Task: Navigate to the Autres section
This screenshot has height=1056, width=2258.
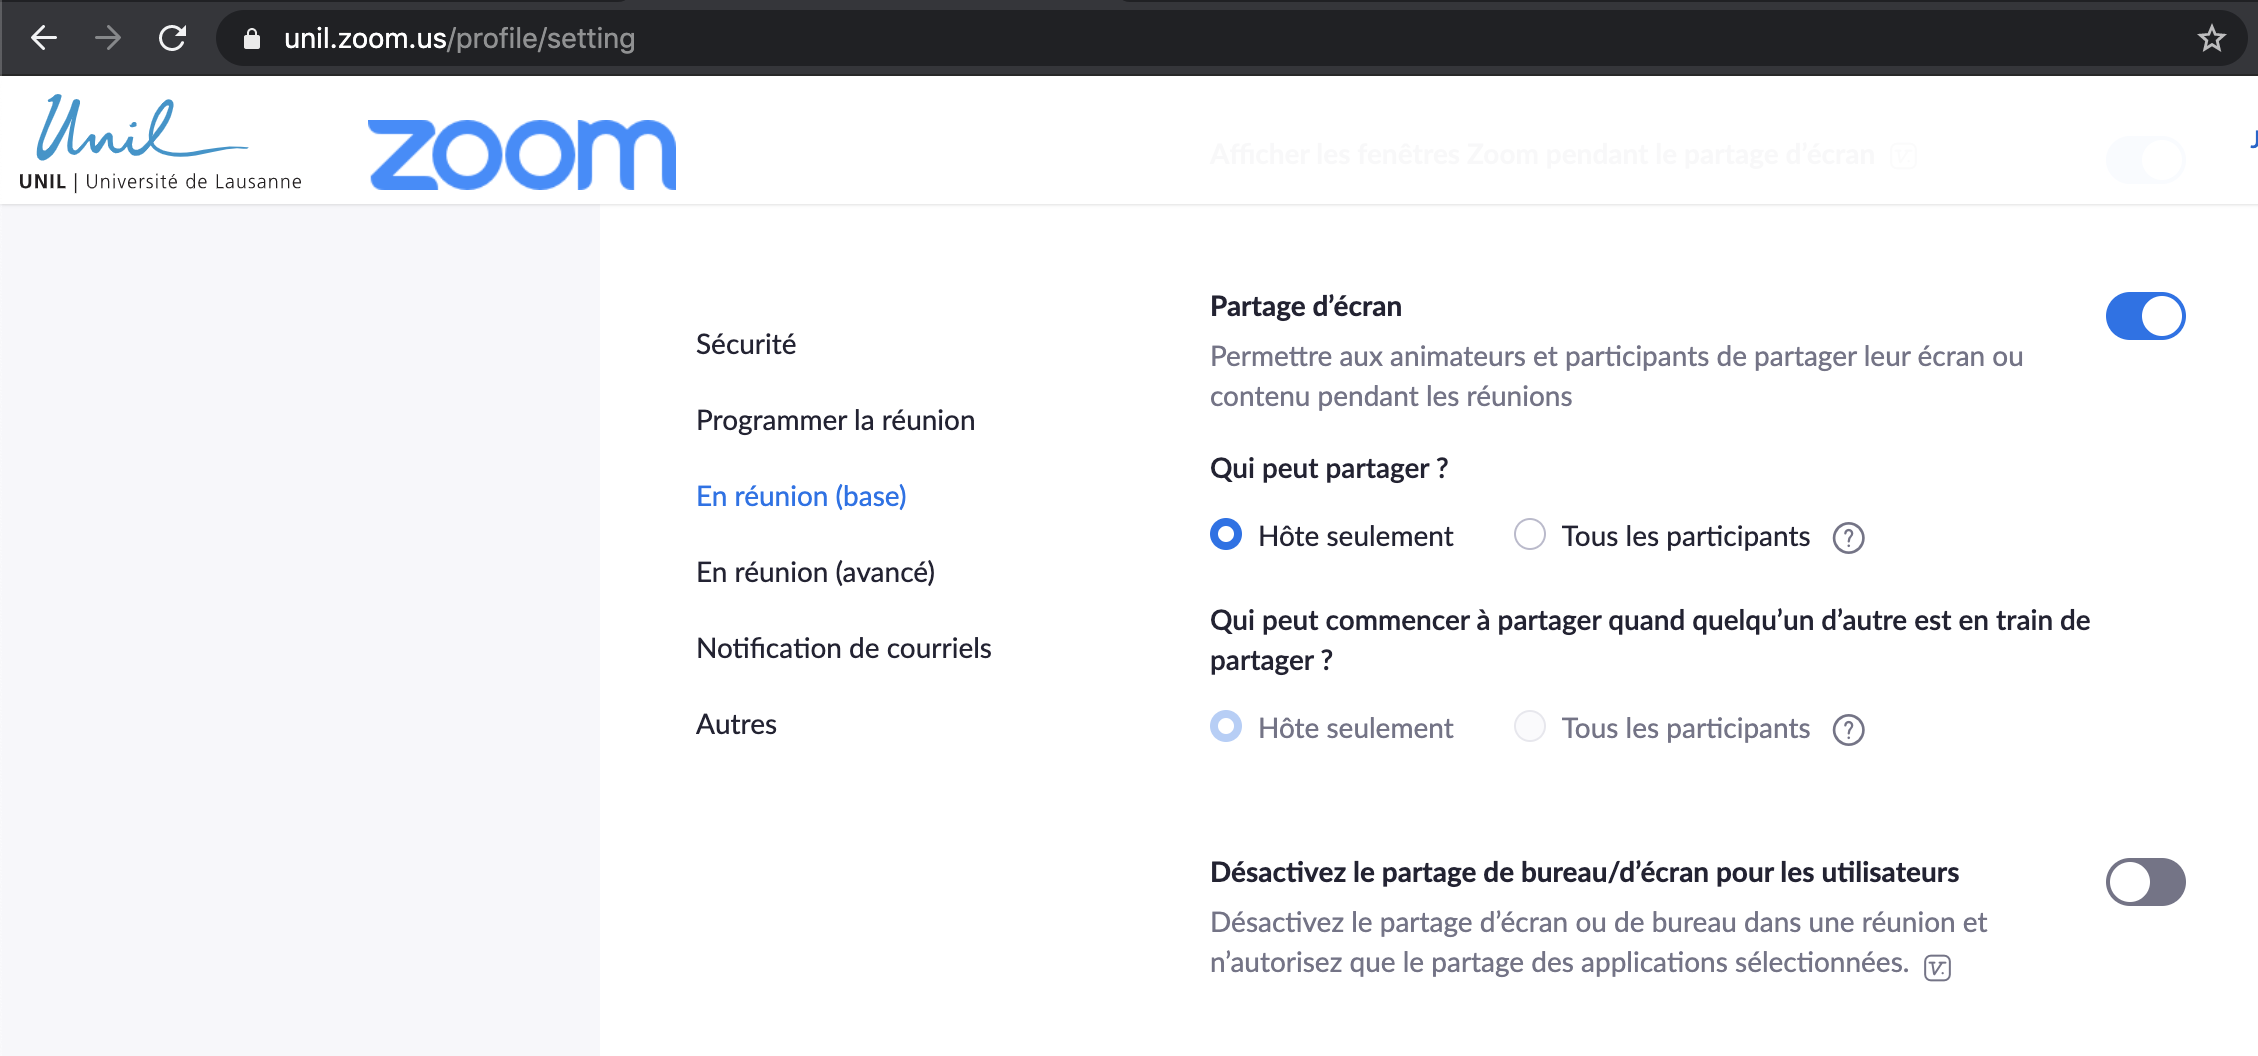Action: [x=736, y=724]
